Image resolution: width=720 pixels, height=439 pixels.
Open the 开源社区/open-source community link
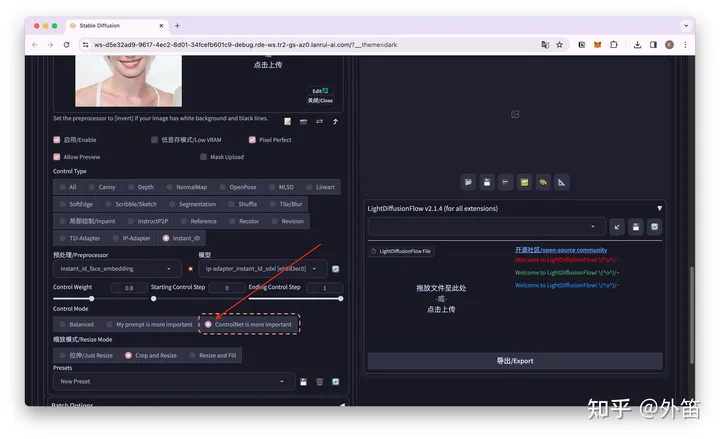point(561,250)
